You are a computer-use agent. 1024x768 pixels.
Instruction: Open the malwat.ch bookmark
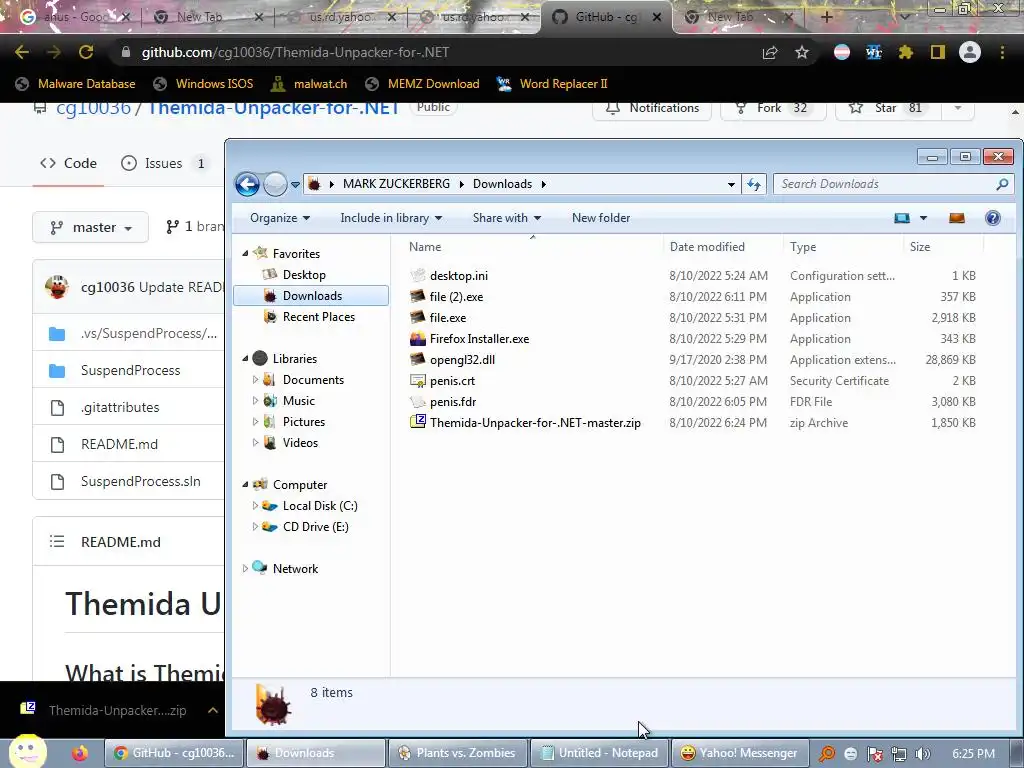click(309, 84)
